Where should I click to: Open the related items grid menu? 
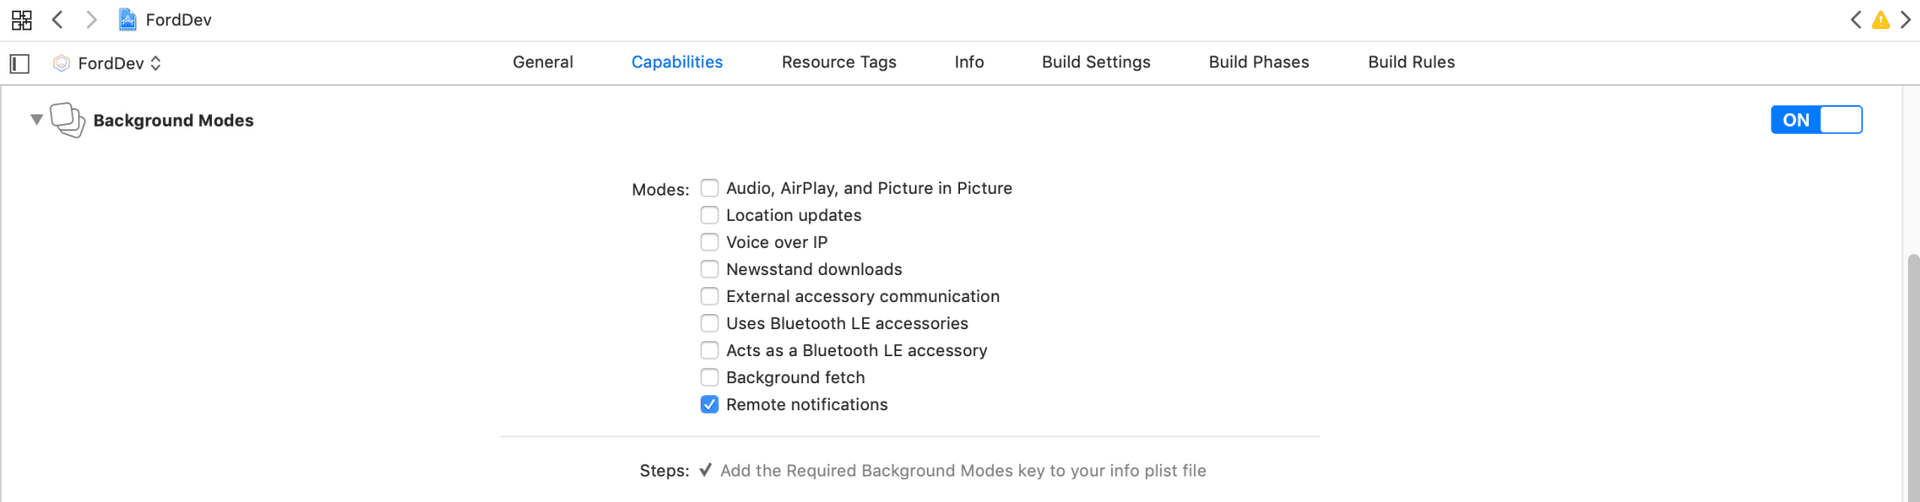pyautogui.click(x=21, y=20)
